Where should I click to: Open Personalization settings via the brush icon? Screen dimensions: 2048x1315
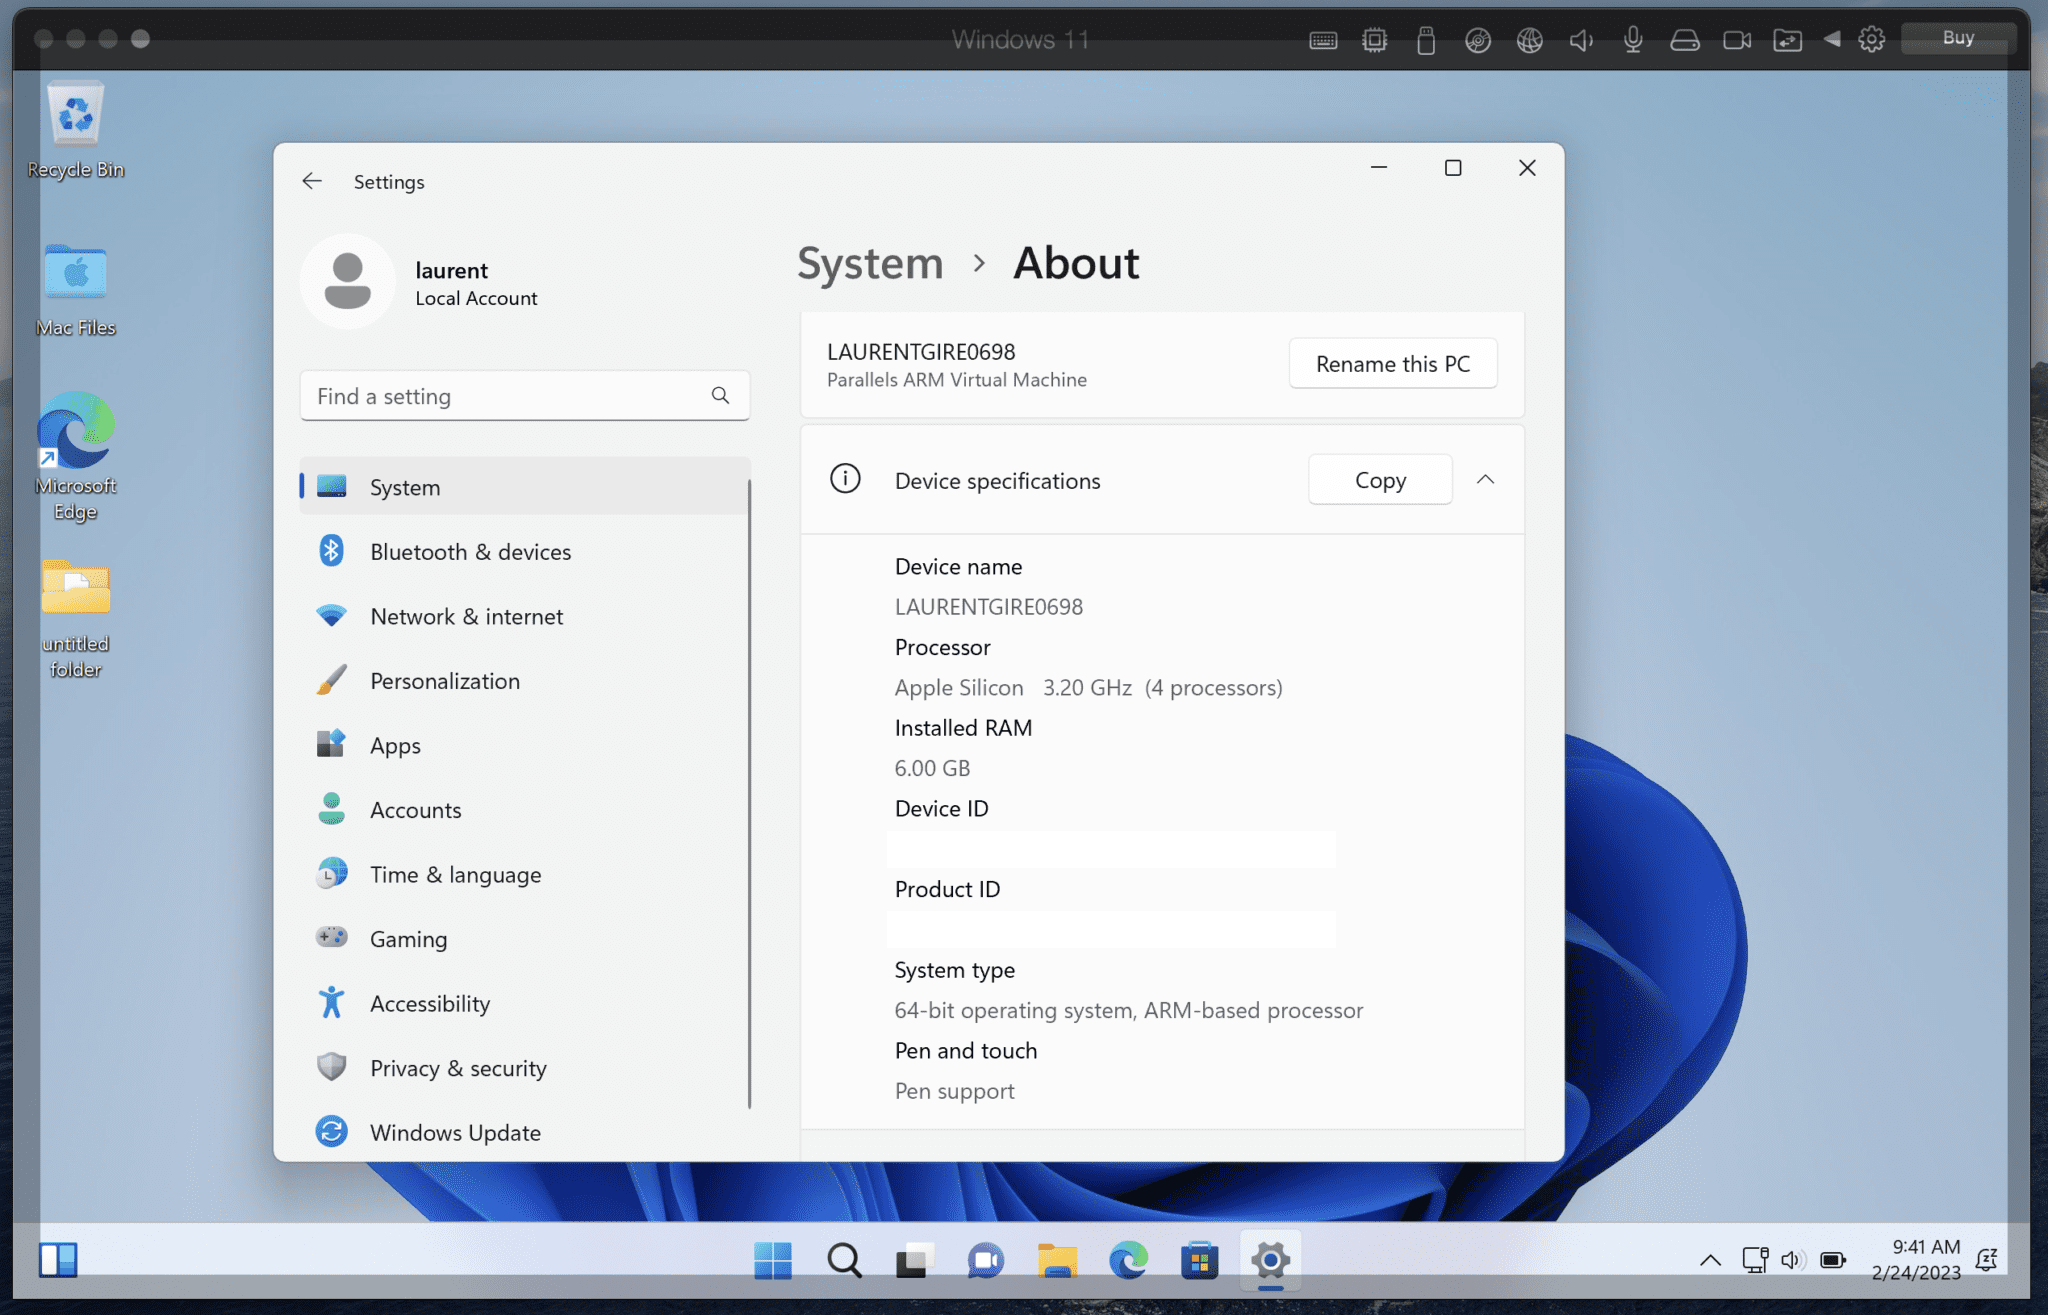tap(444, 681)
